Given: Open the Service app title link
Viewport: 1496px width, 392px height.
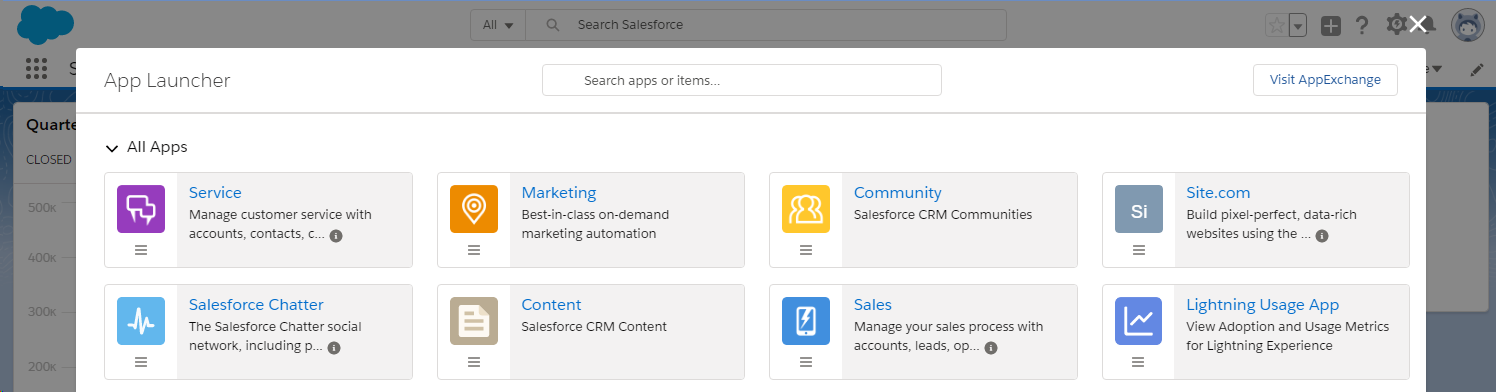Looking at the screenshot, I should (x=215, y=193).
